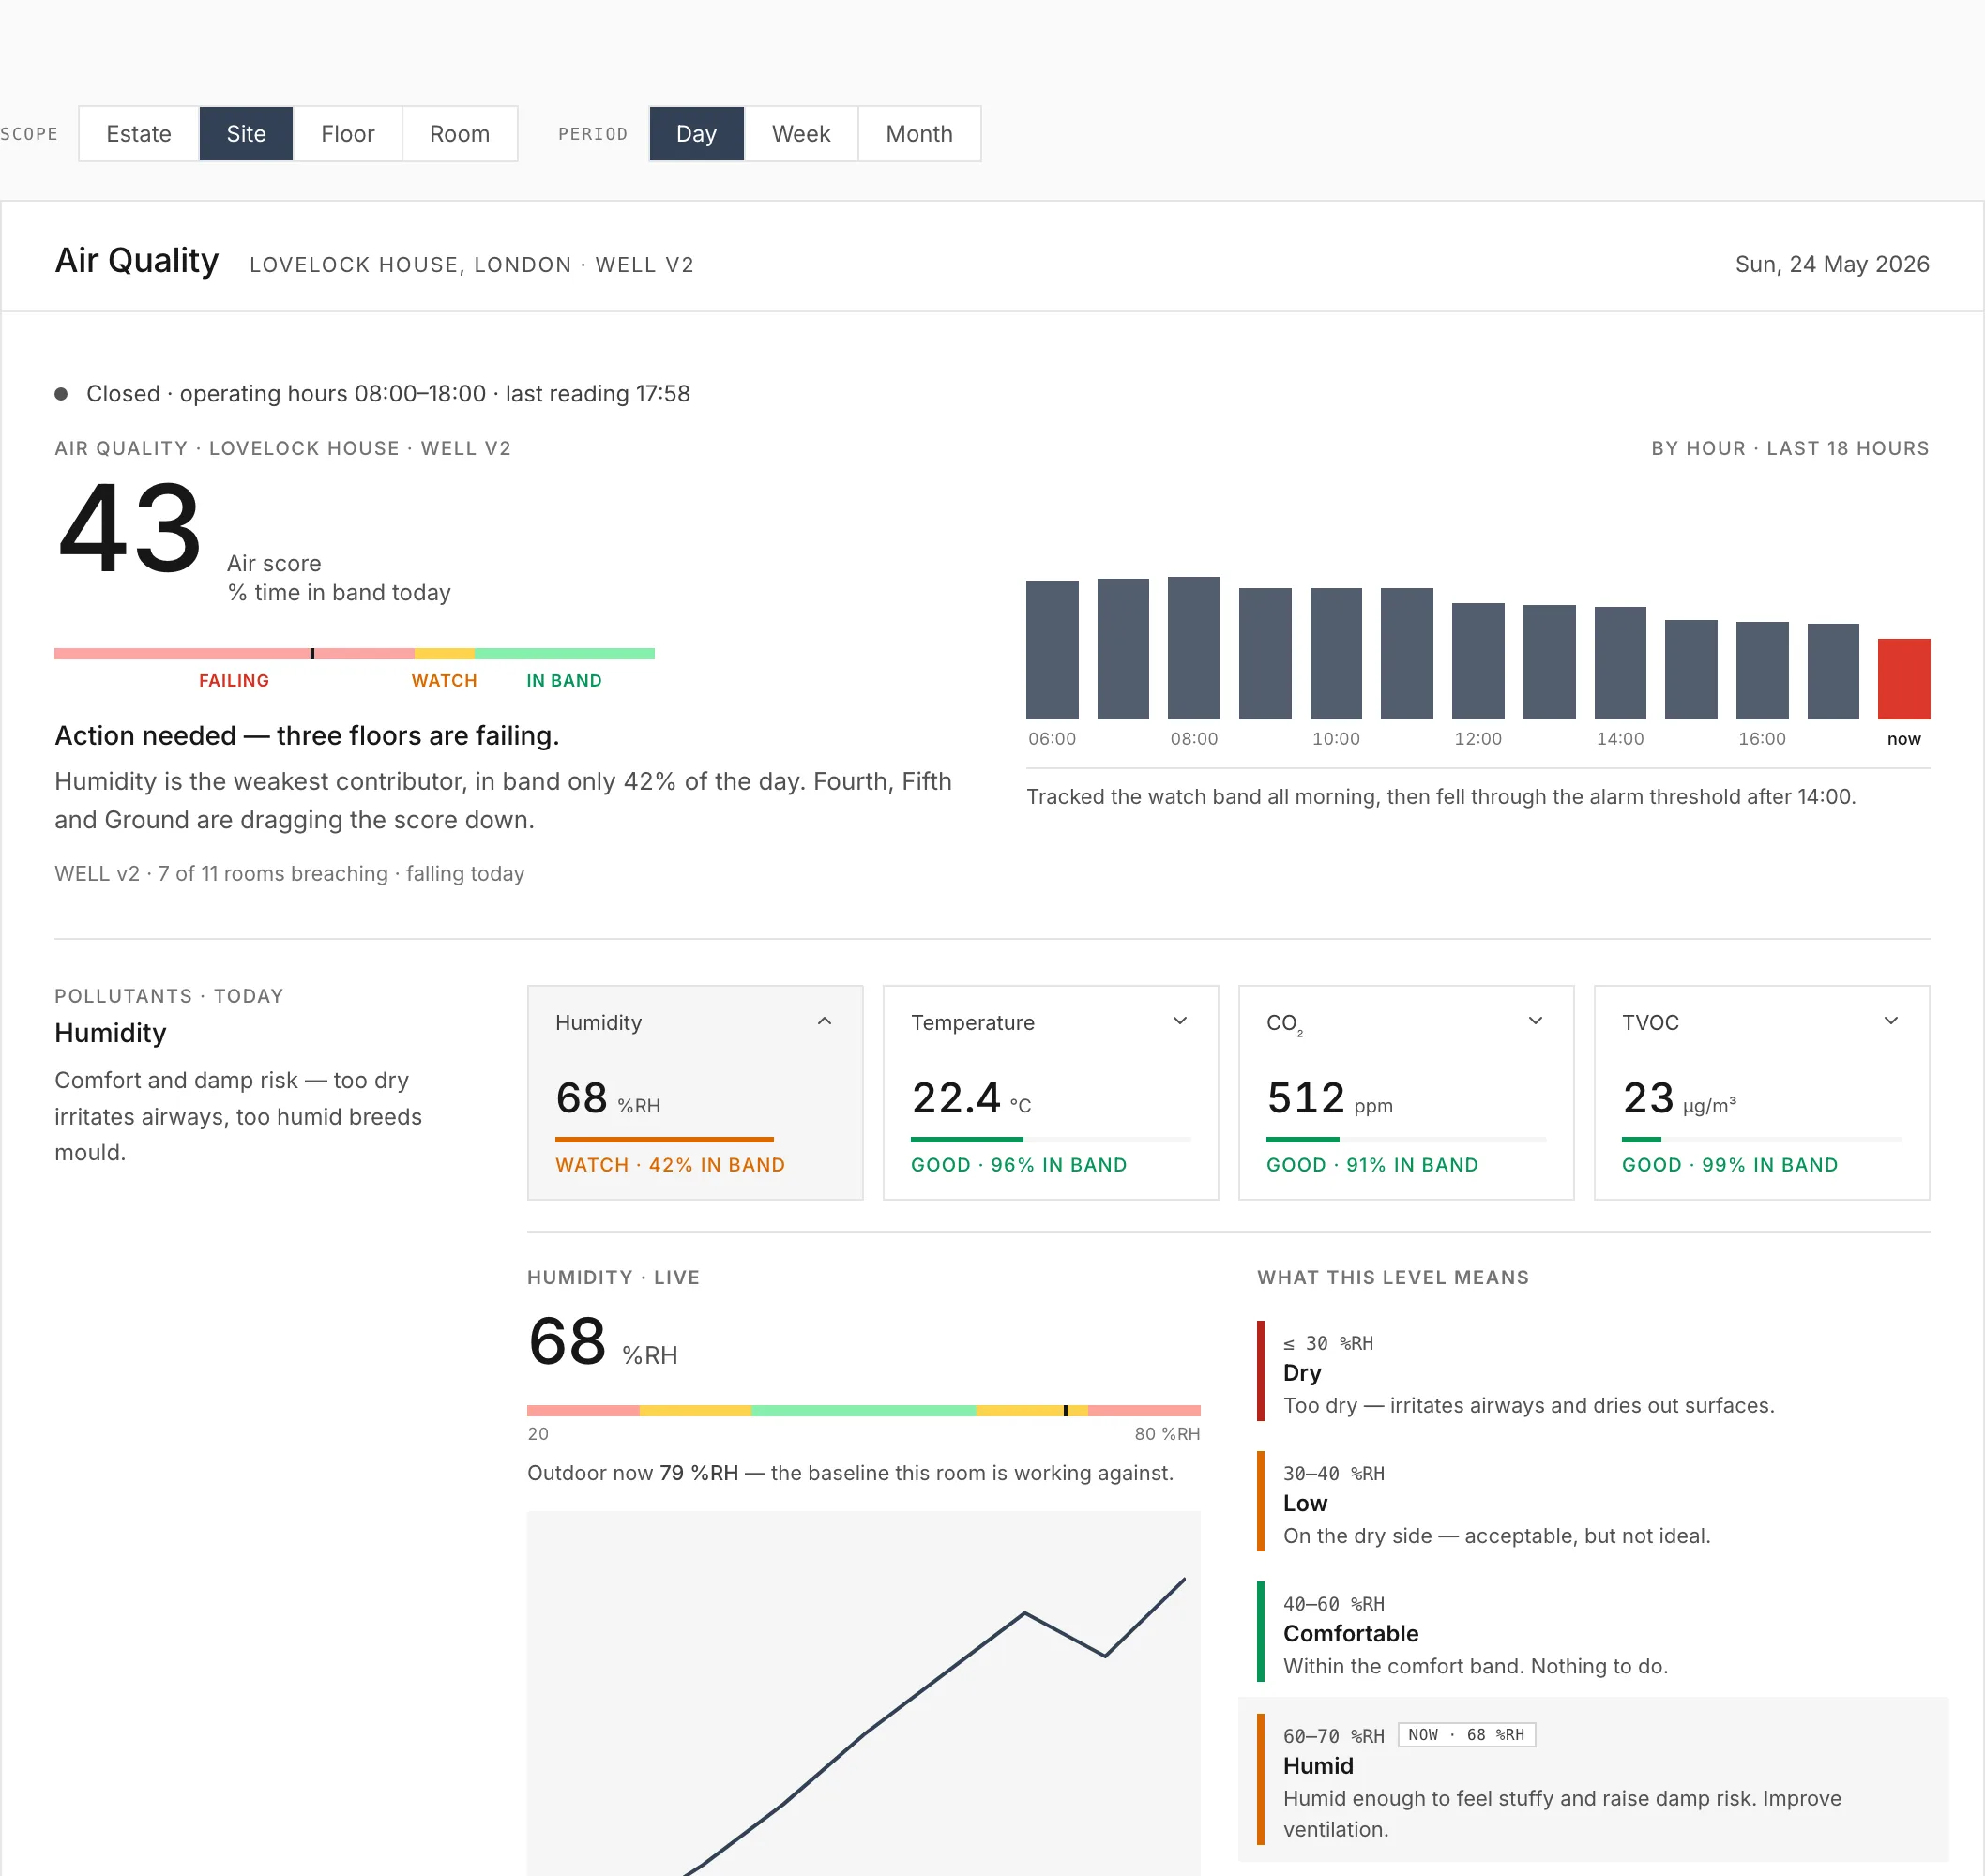Open the CO₂ 512 ppm card
The width and height of the screenshot is (1985, 1876).
(1406, 1092)
